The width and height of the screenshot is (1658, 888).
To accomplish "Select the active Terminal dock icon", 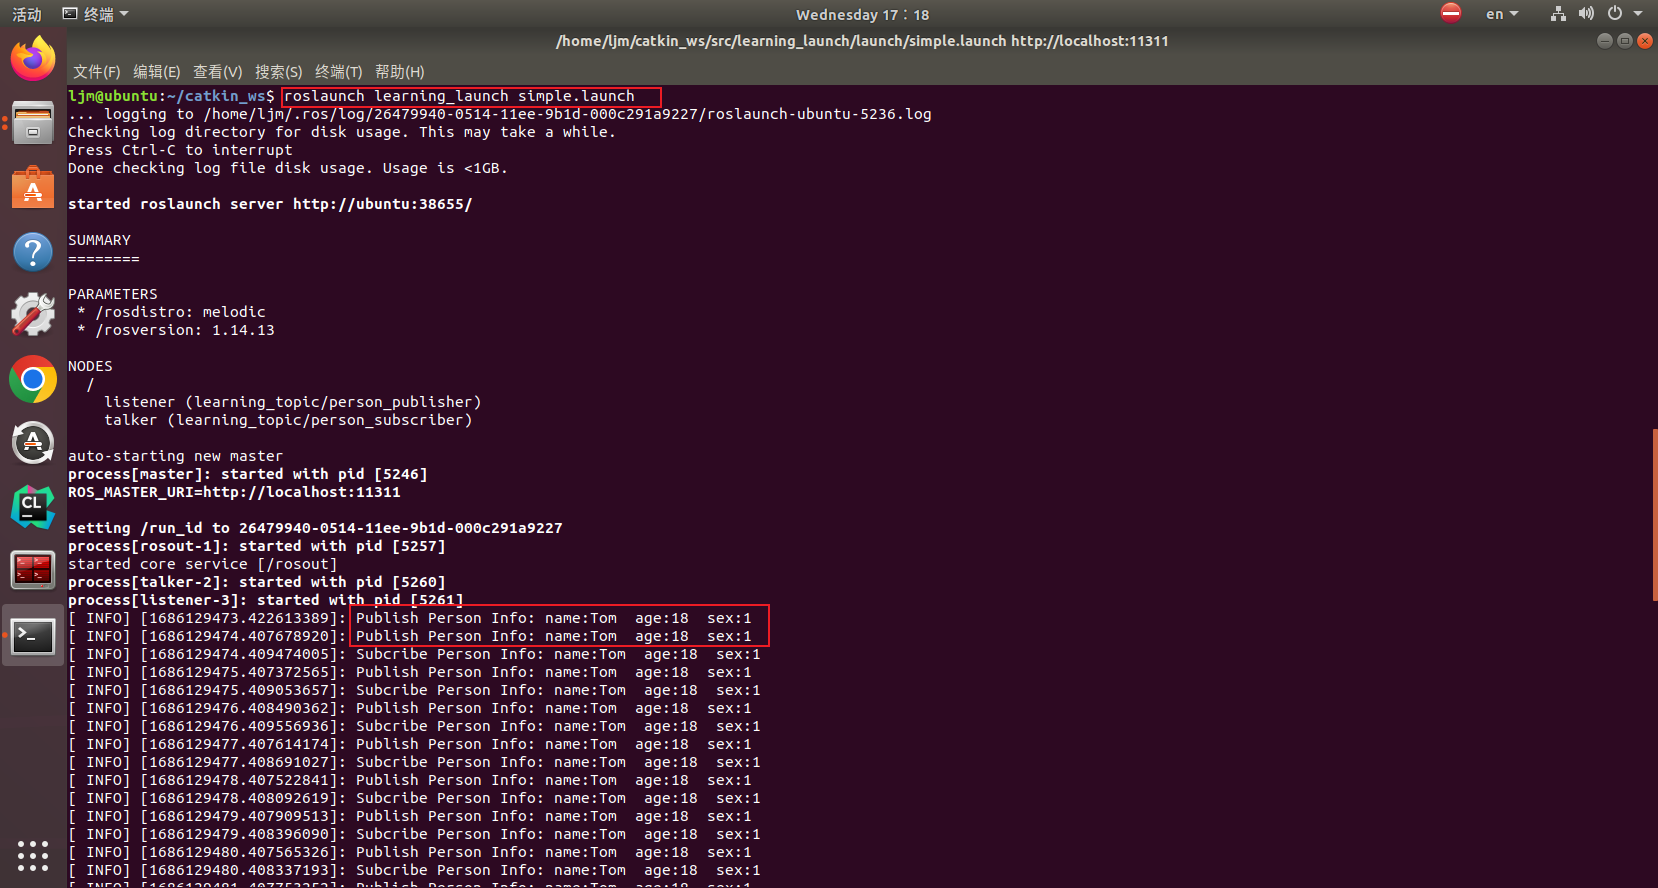I will point(33,636).
